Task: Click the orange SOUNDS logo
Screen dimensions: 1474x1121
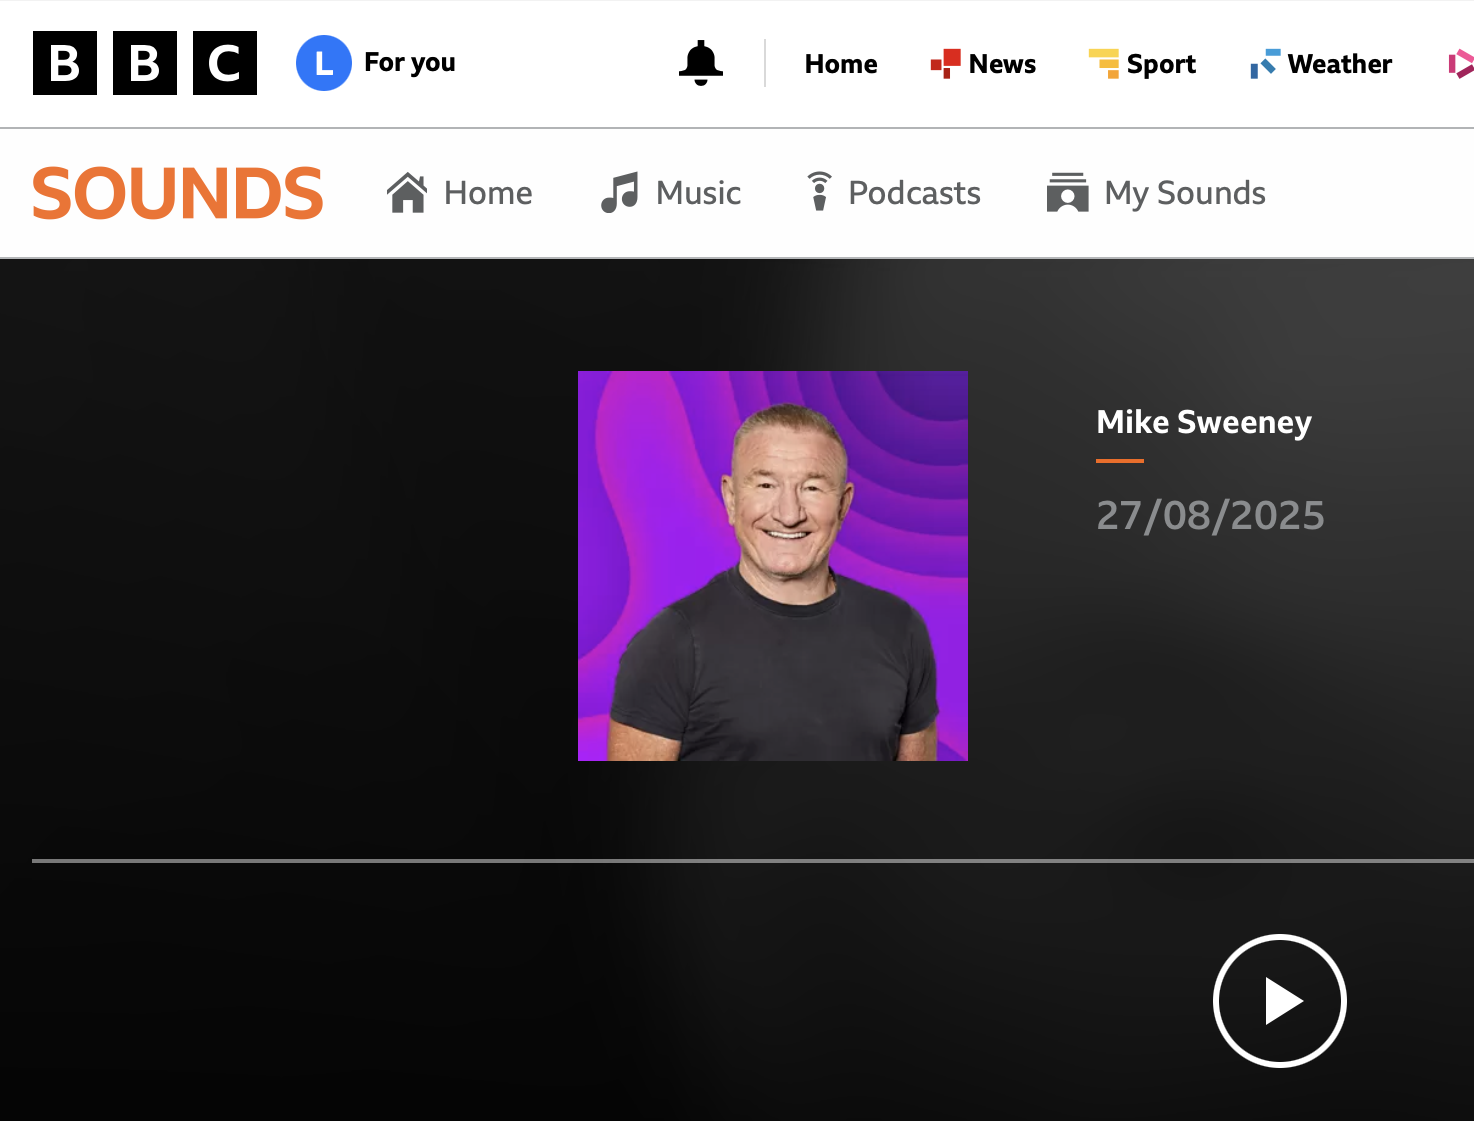Action: click(x=178, y=193)
